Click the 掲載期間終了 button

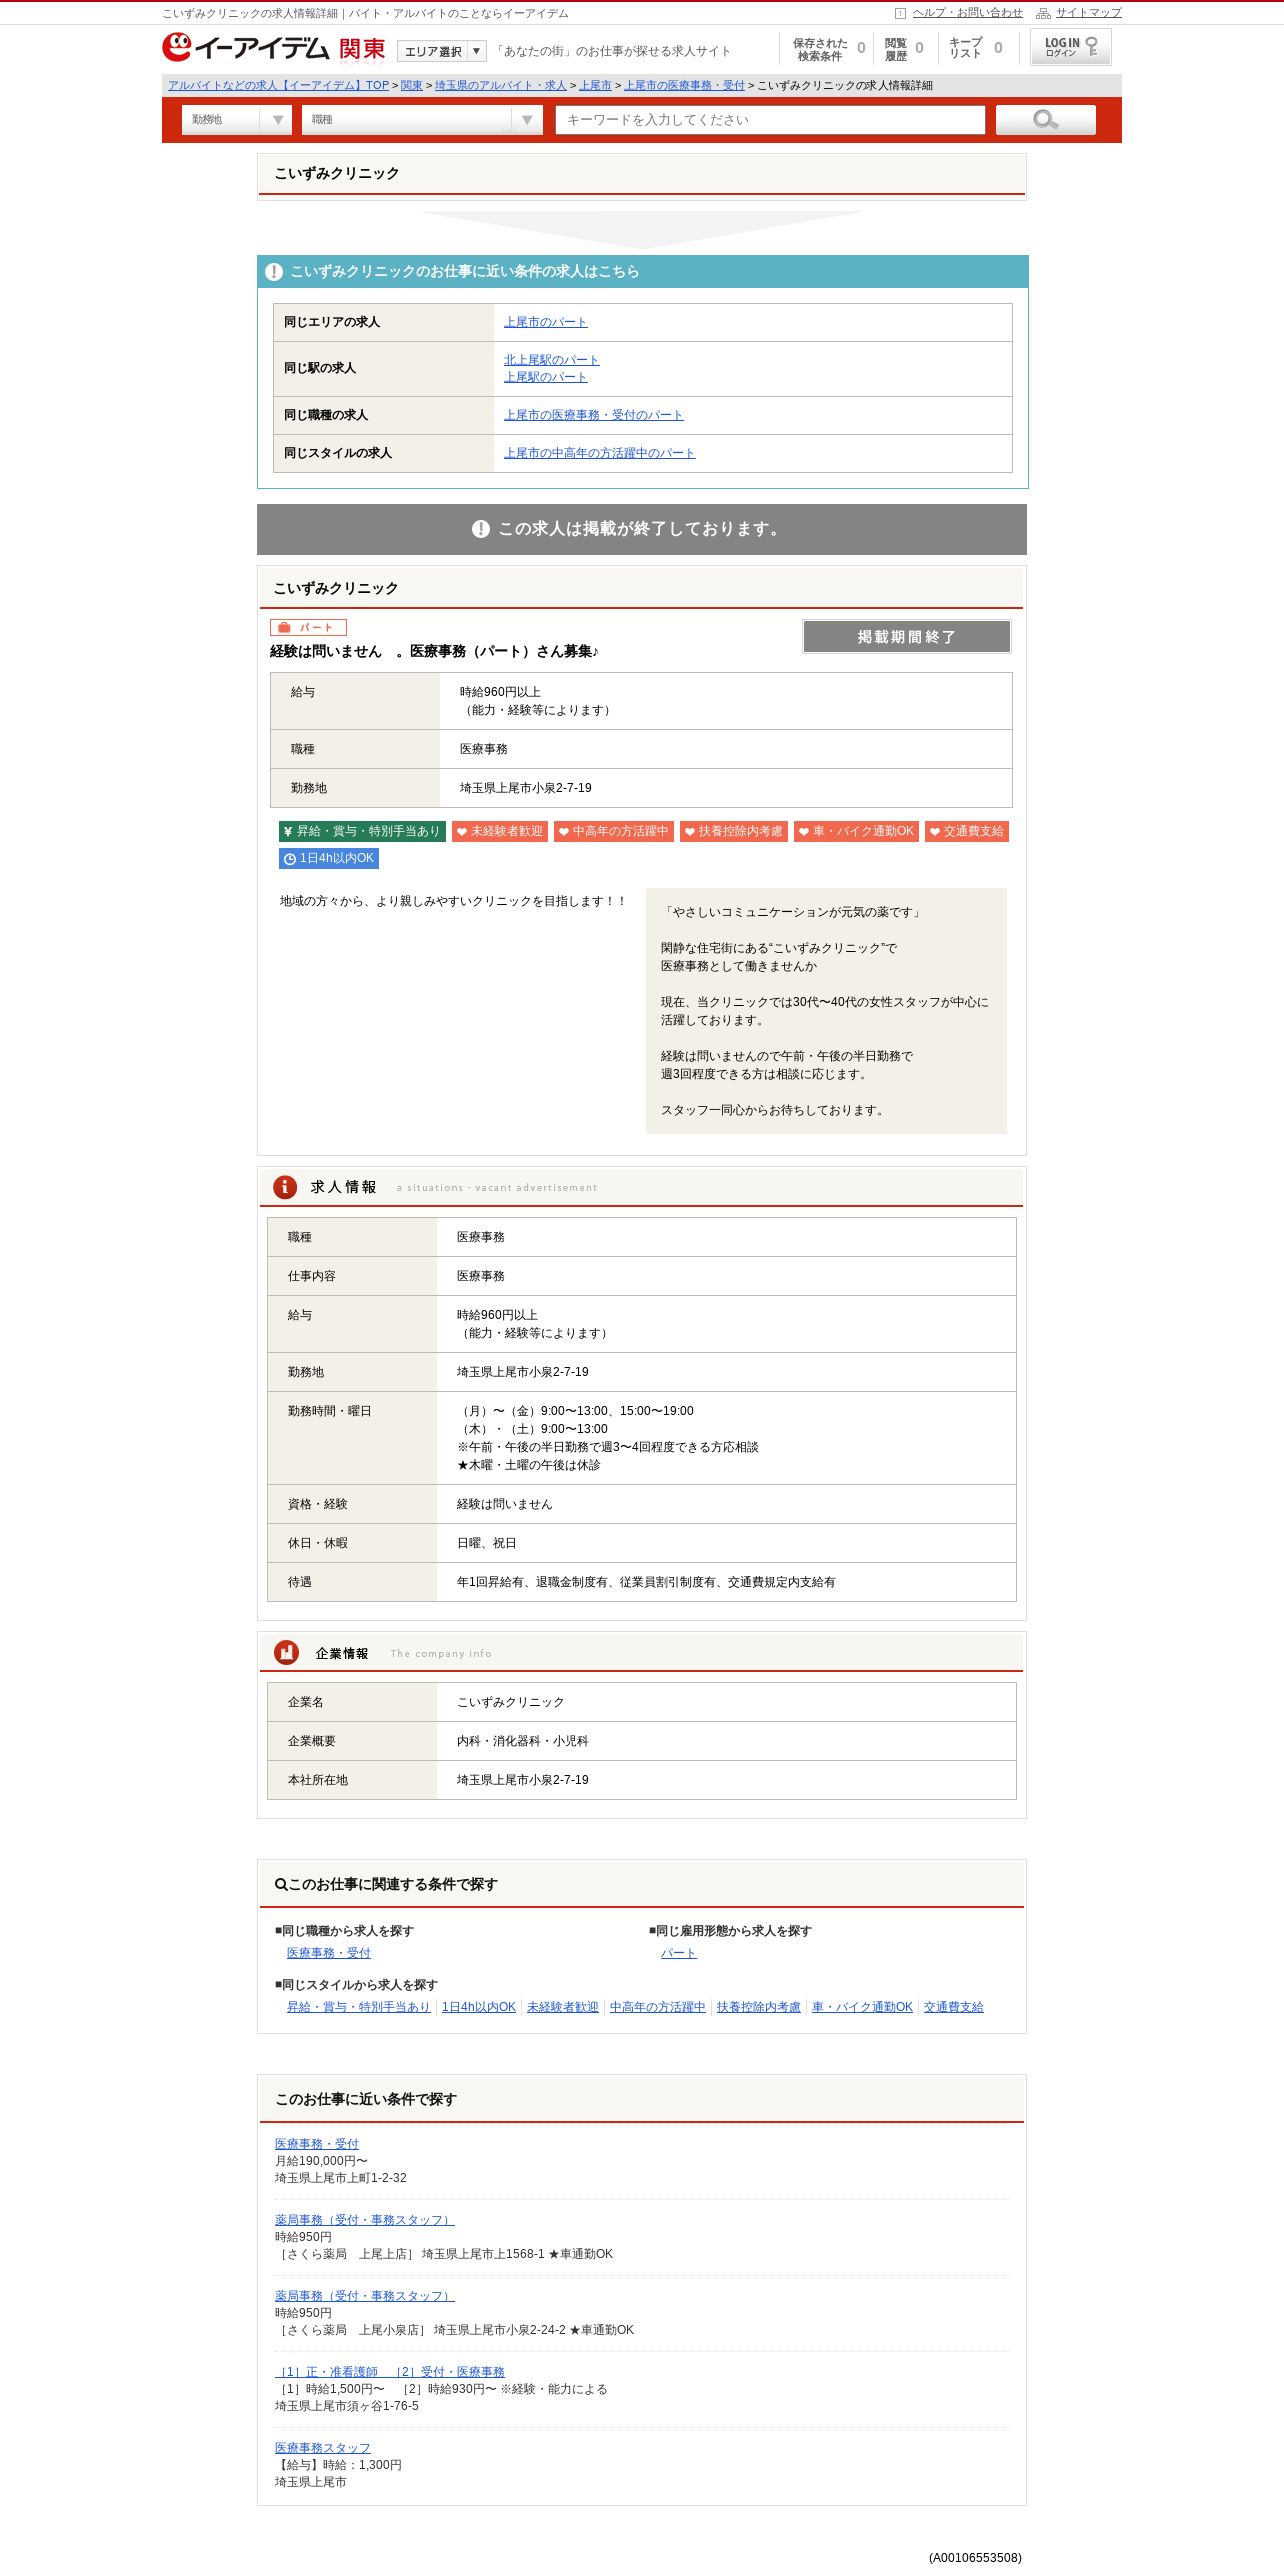coord(906,637)
